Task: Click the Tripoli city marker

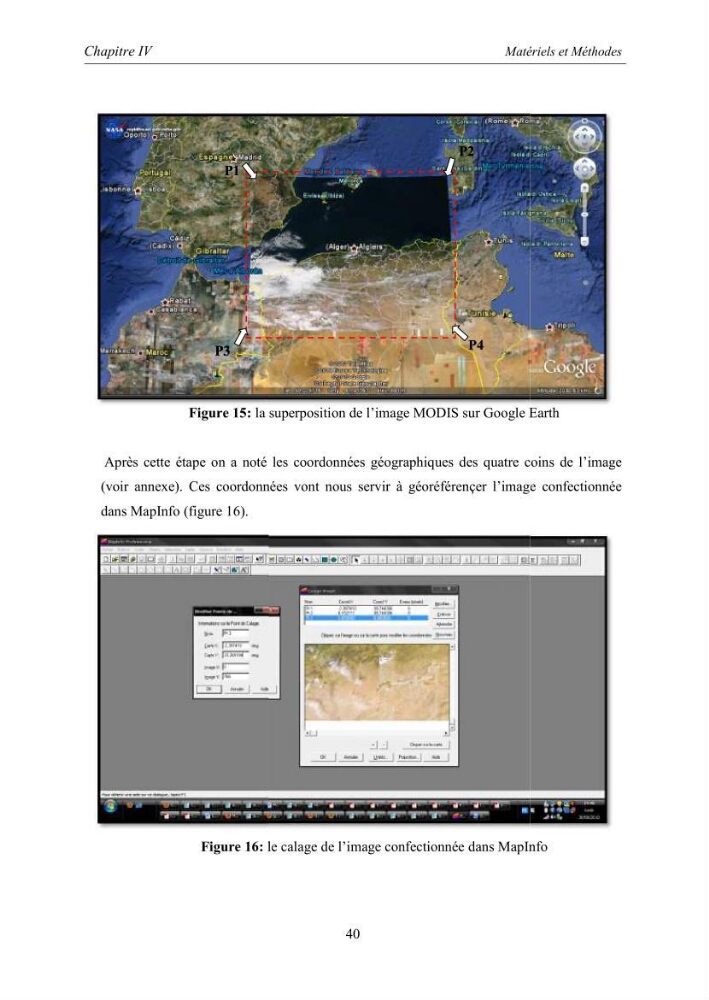Action: tap(549, 327)
